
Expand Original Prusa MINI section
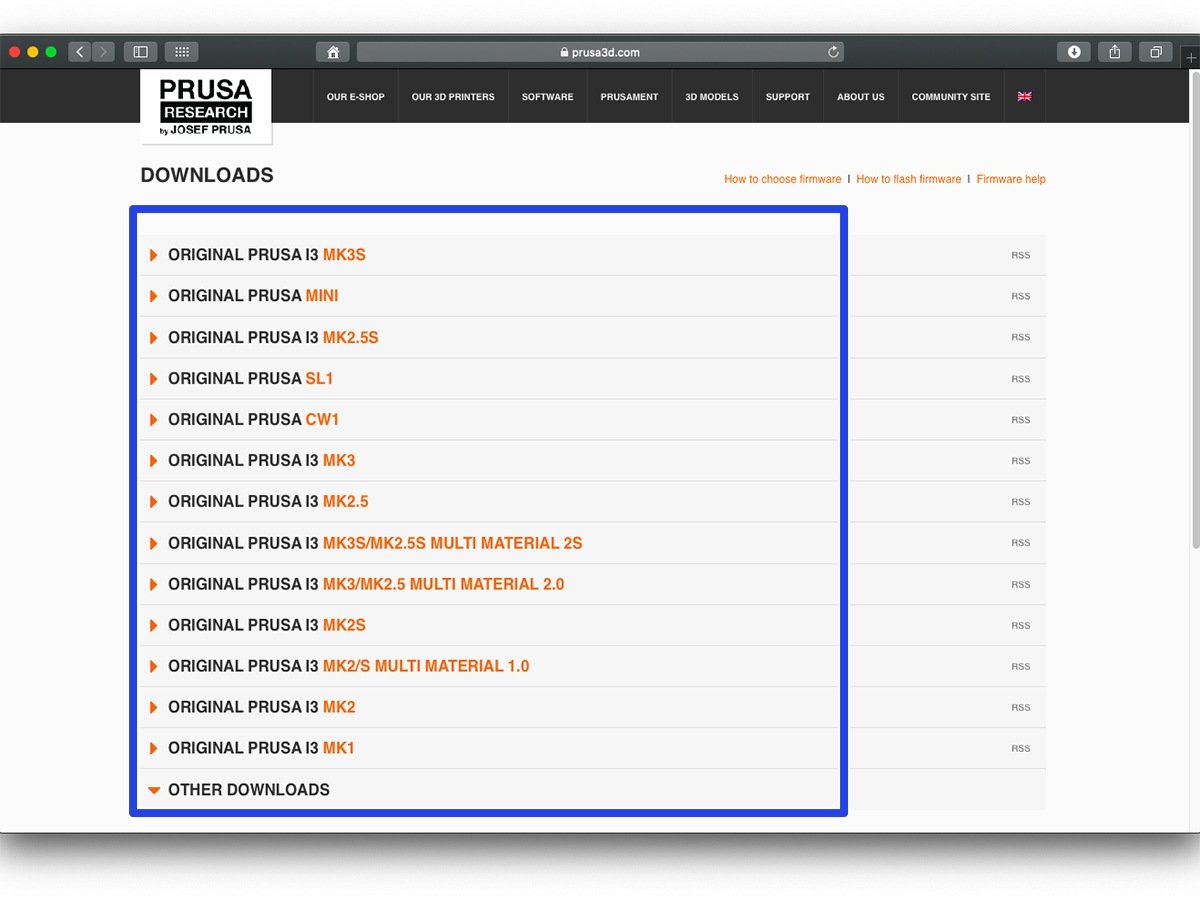[x=252, y=296]
